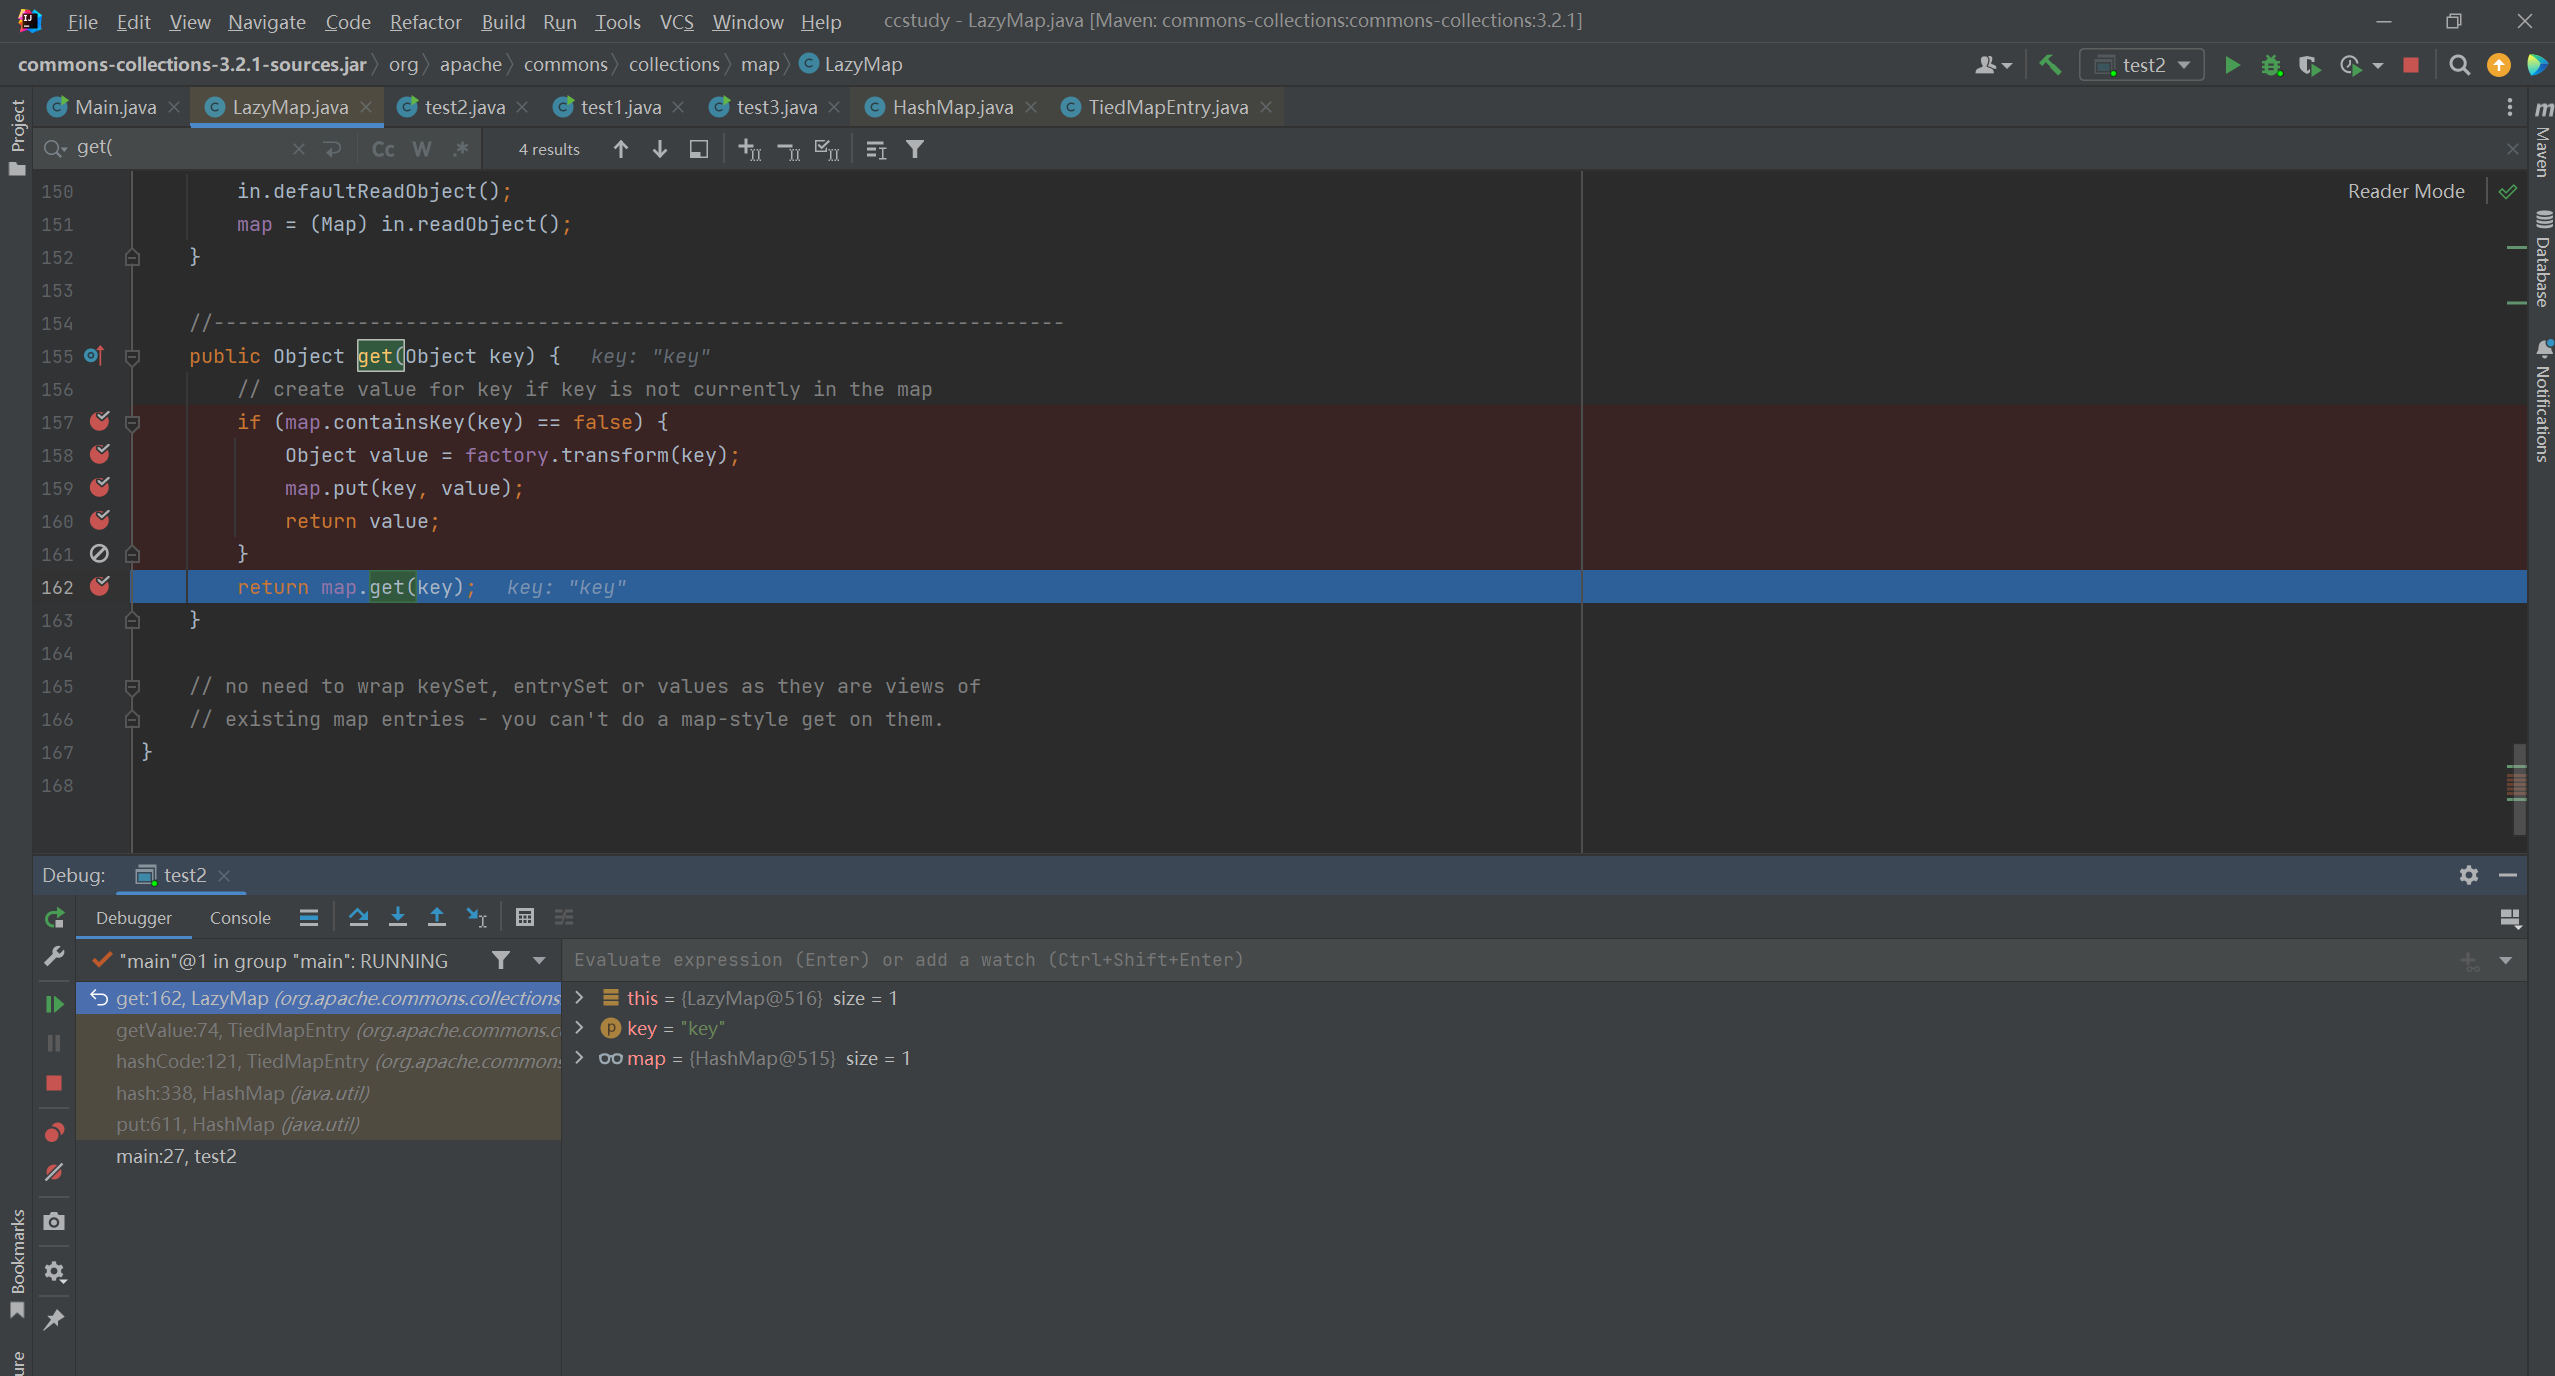Click the get( search input field
The width and height of the screenshot is (2555, 1376).
click(180, 148)
